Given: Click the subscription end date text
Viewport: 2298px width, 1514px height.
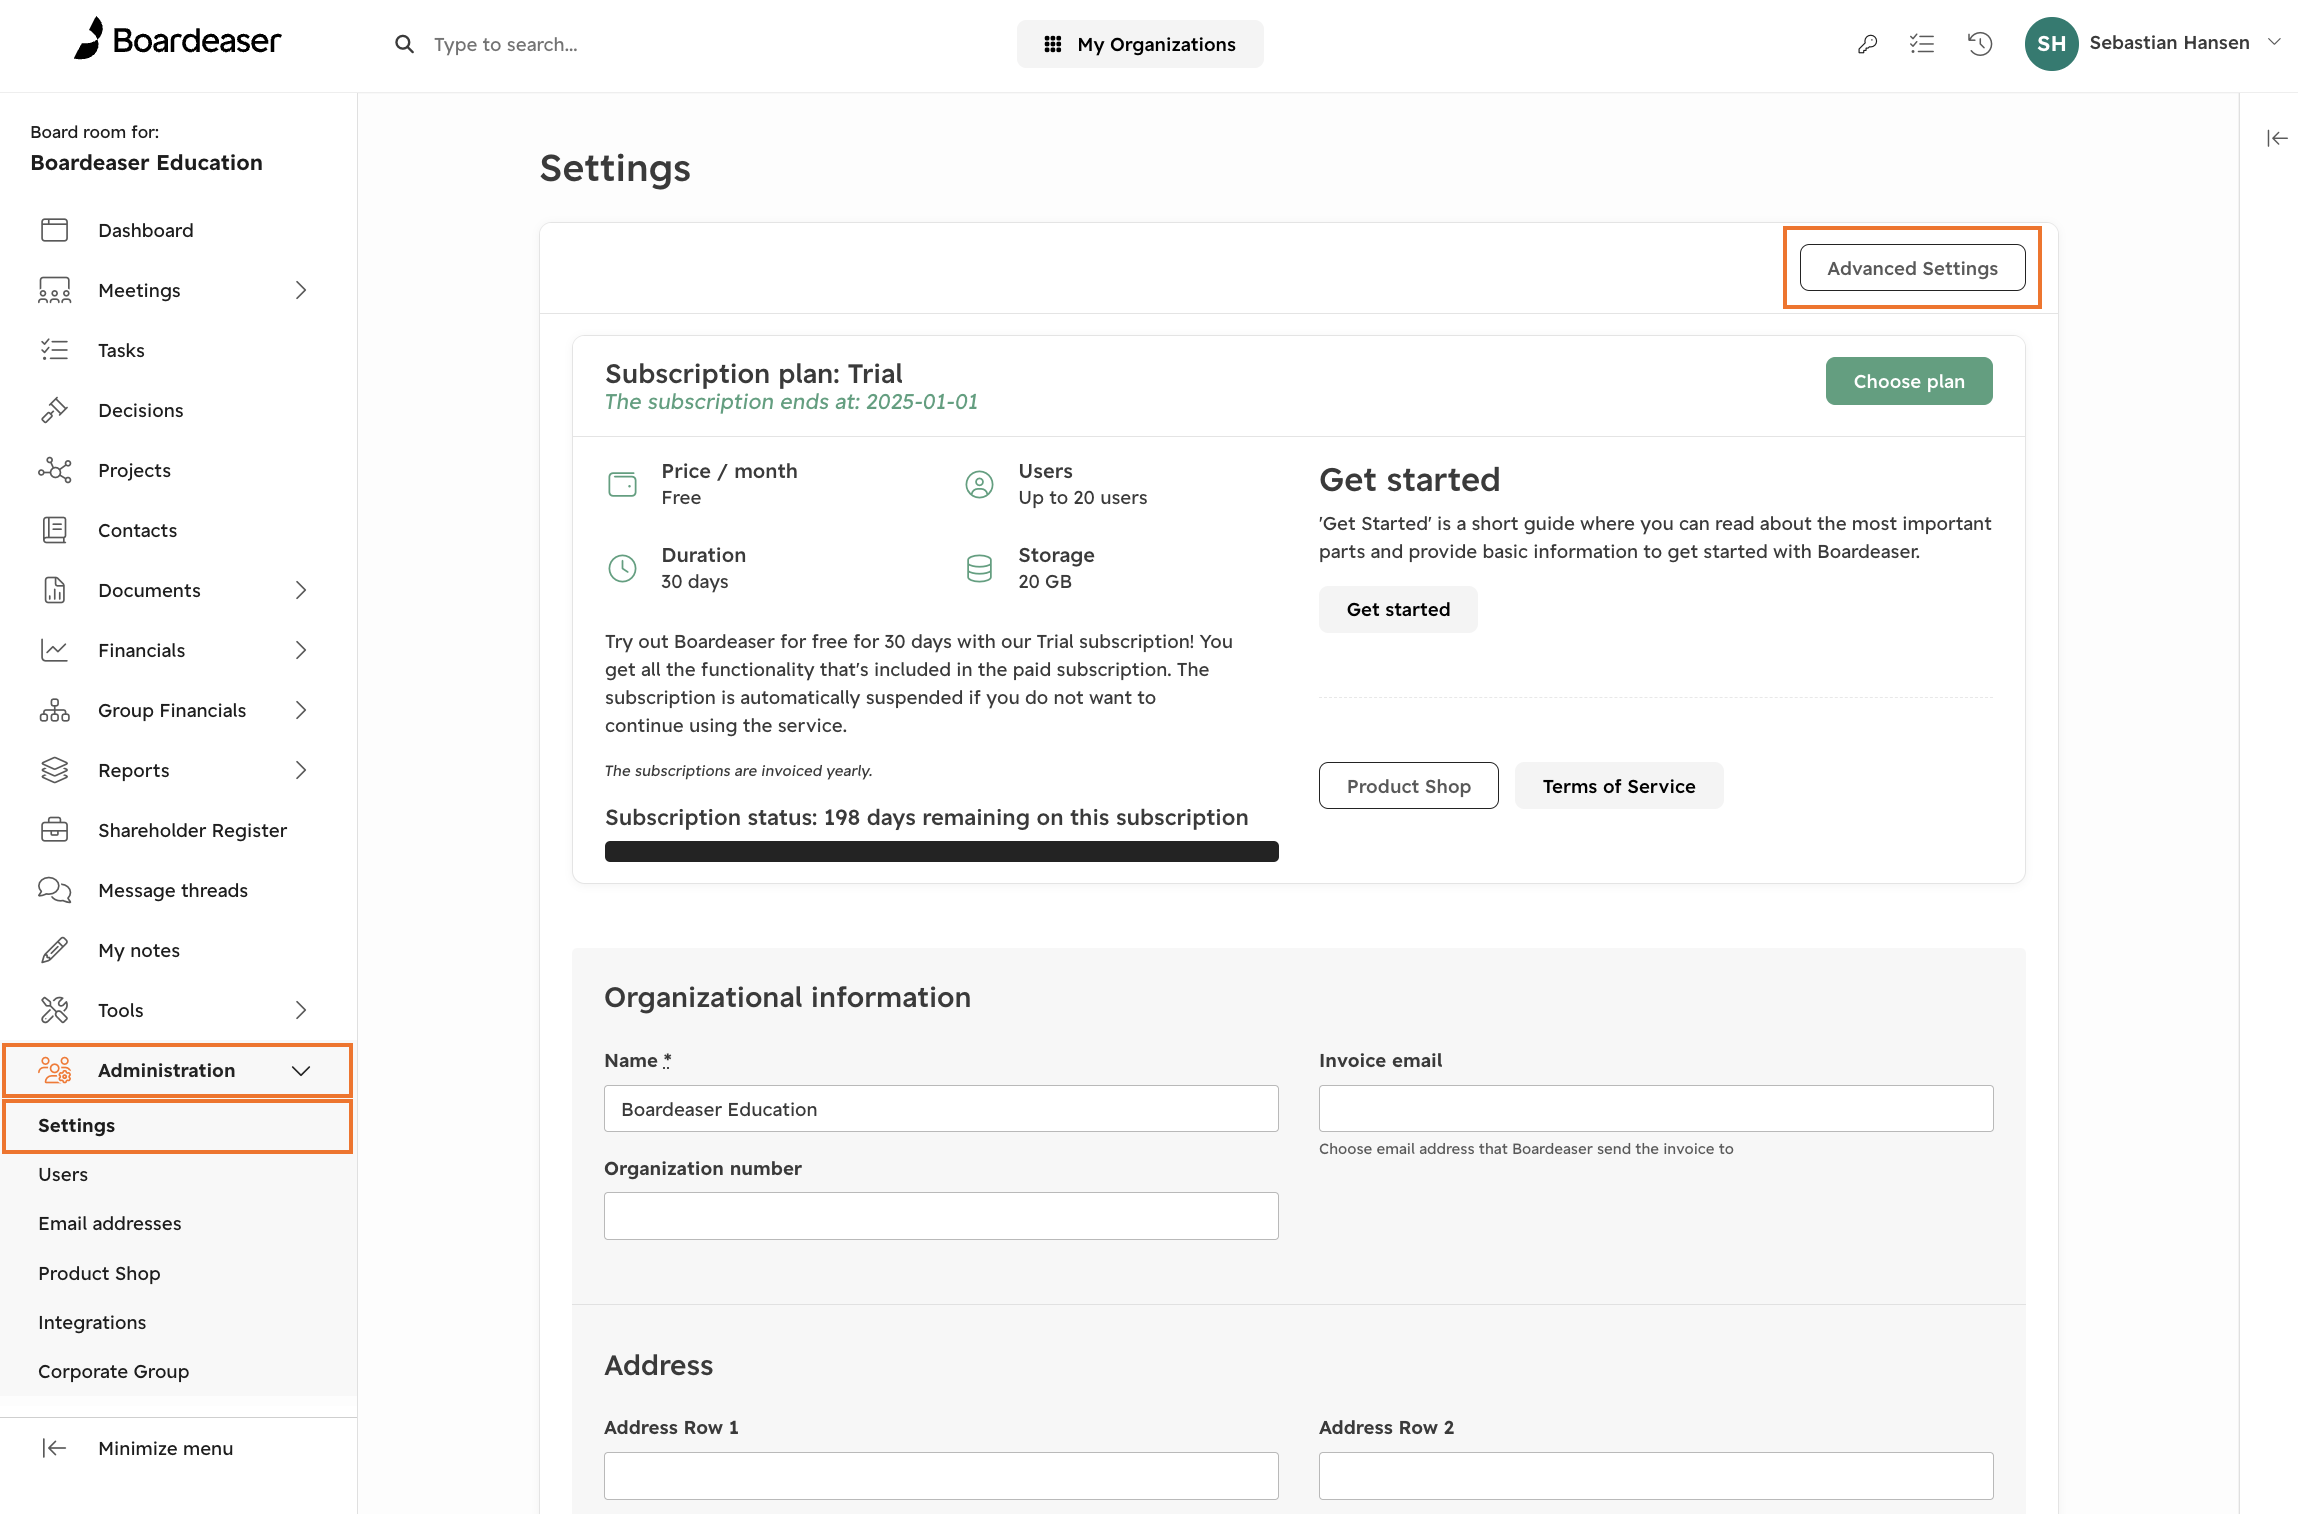Looking at the screenshot, I should pyautogui.click(x=791, y=401).
